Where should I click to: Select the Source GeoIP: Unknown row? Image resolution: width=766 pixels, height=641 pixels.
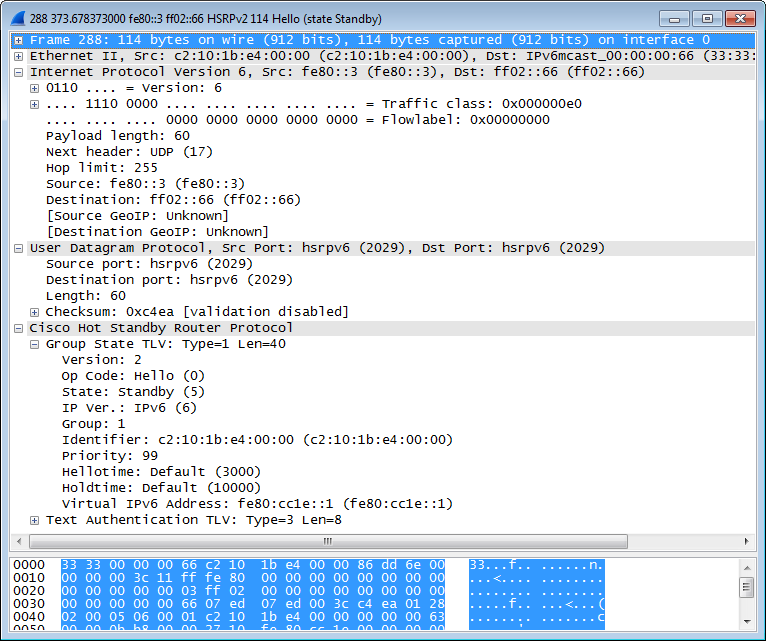pos(137,216)
